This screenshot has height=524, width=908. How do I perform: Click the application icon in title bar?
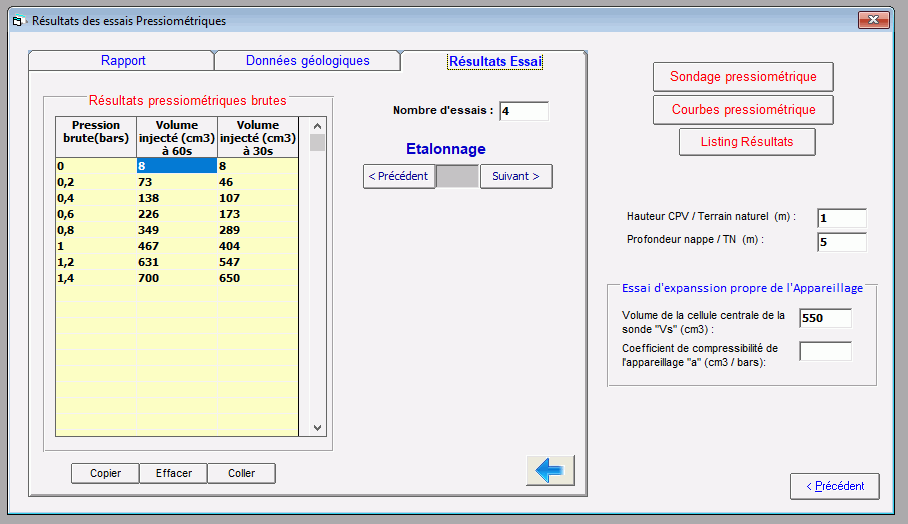point(17,20)
